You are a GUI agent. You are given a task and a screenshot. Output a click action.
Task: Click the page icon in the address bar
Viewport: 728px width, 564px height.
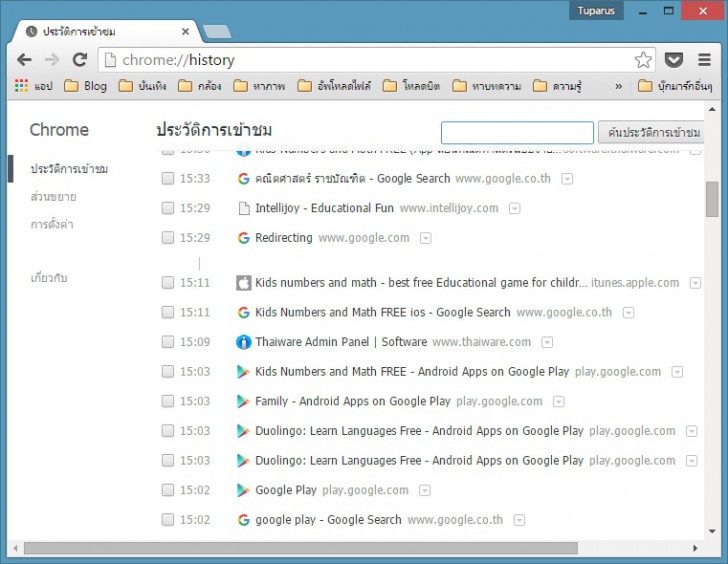(x=110, y=60)
